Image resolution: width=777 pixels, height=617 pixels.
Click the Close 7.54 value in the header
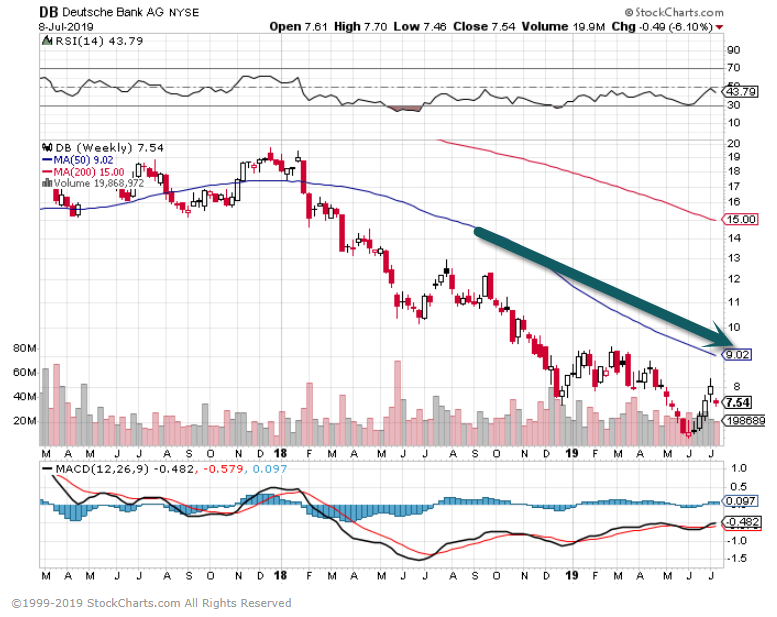(484, 27)
